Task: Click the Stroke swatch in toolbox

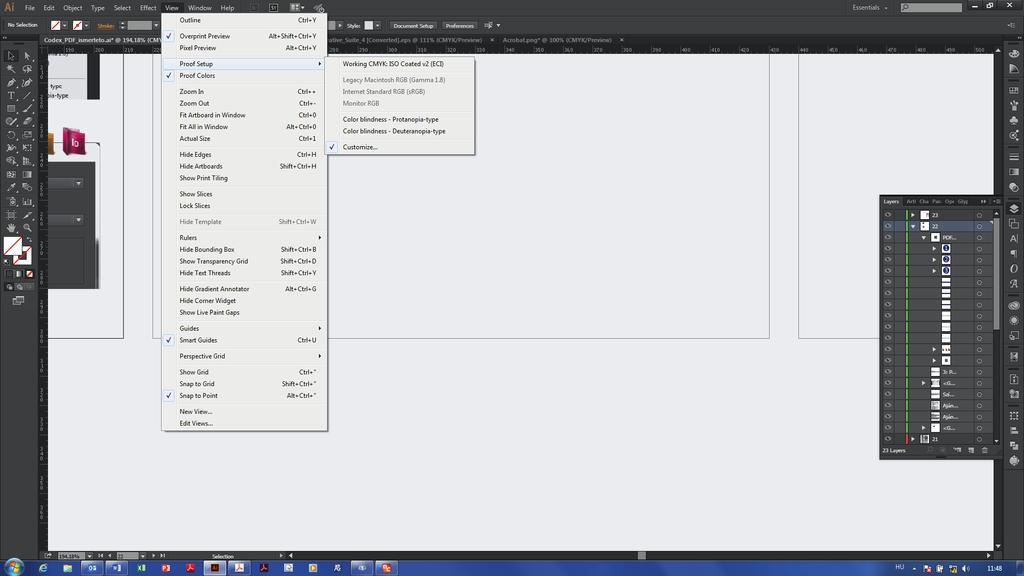Action: [x=25, y=257]
